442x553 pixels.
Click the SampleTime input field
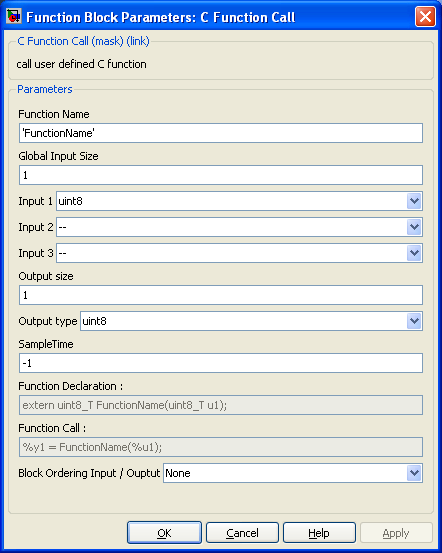pos(221,363)
